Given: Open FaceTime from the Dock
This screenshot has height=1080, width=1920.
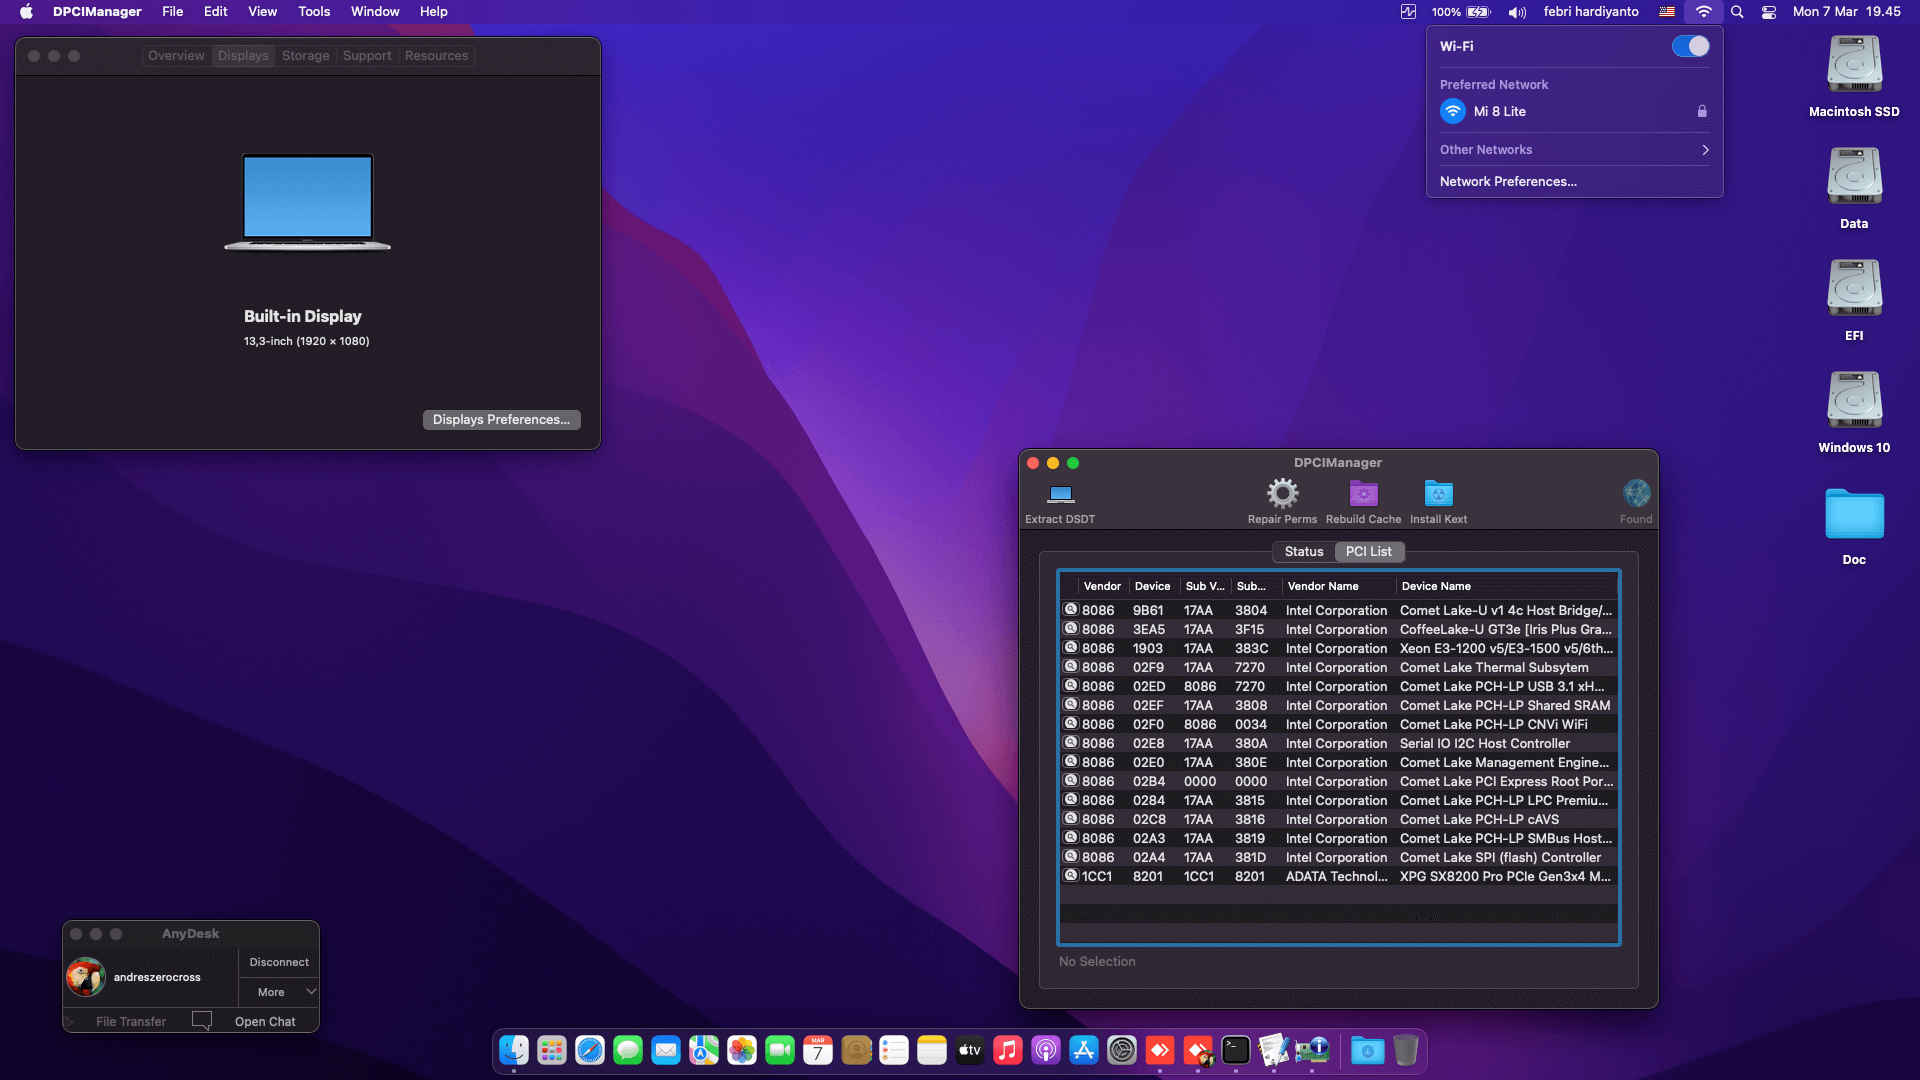Looking at the screenshot, I should [x=780, y=1050].
